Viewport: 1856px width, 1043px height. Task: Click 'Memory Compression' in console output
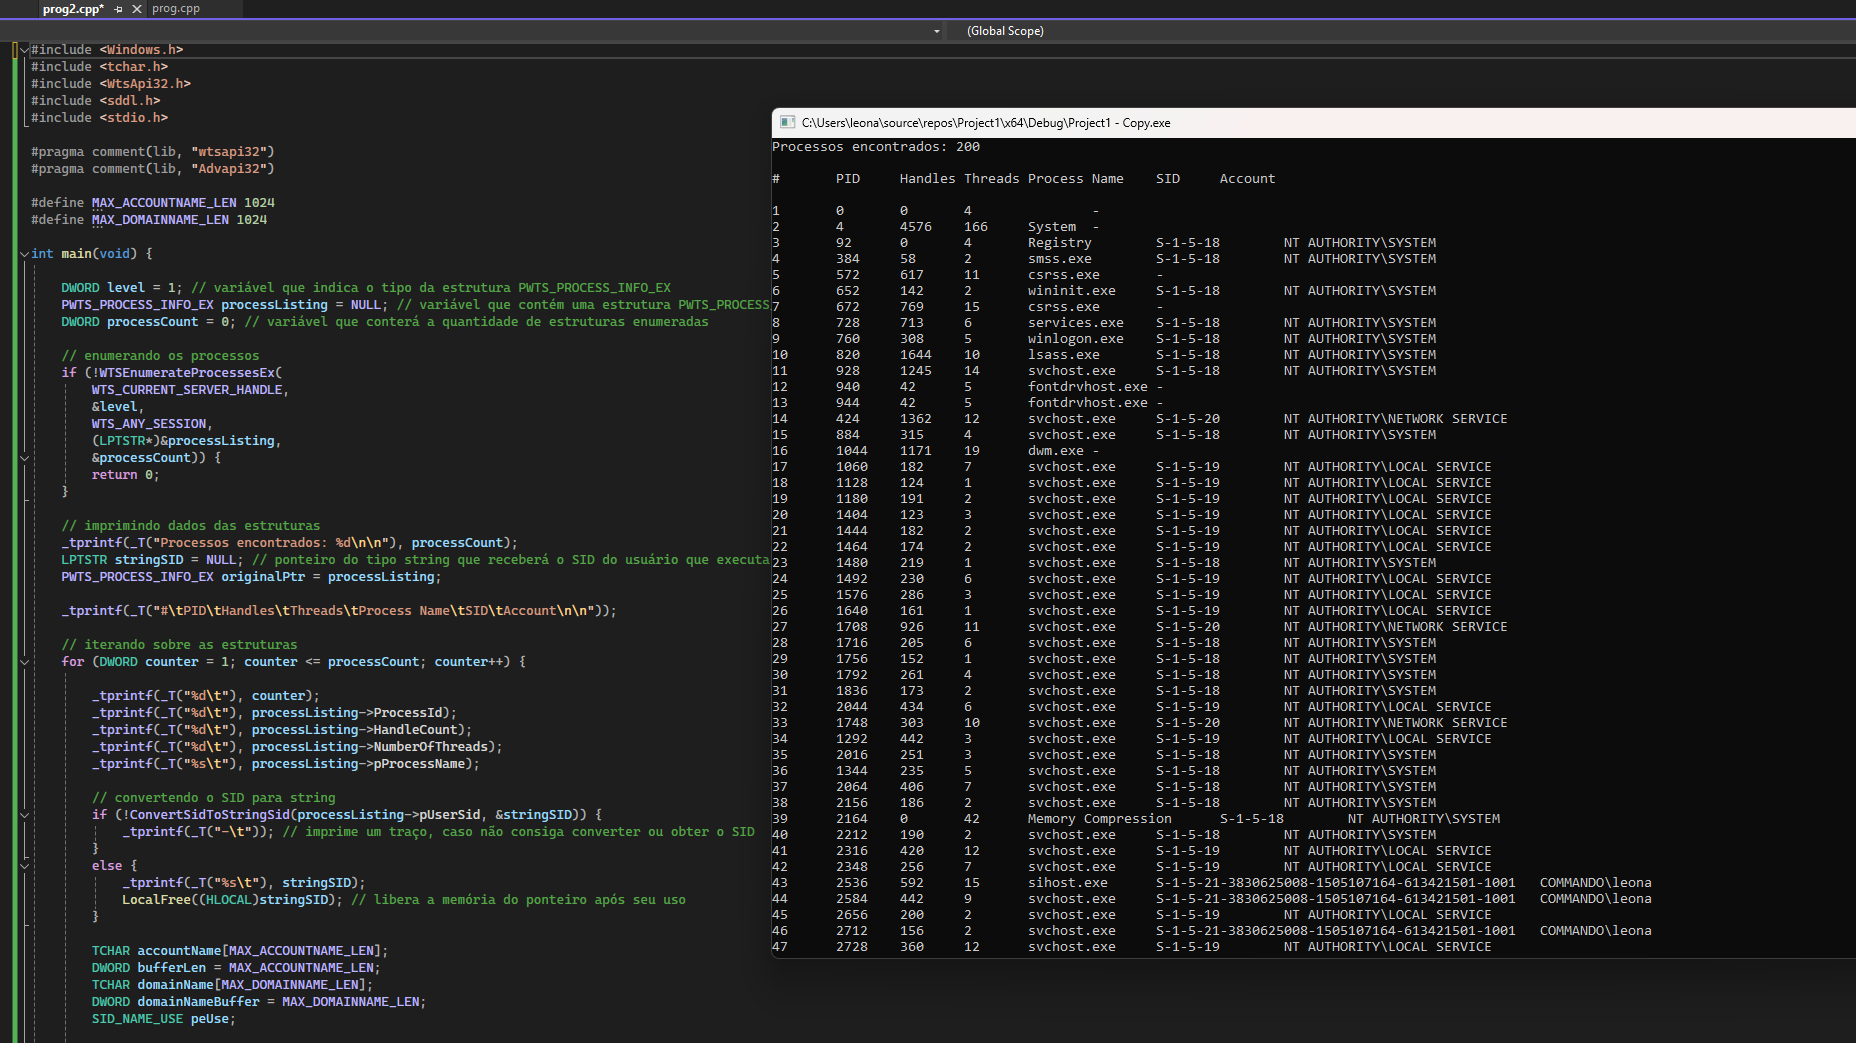tap(1099, 819)
